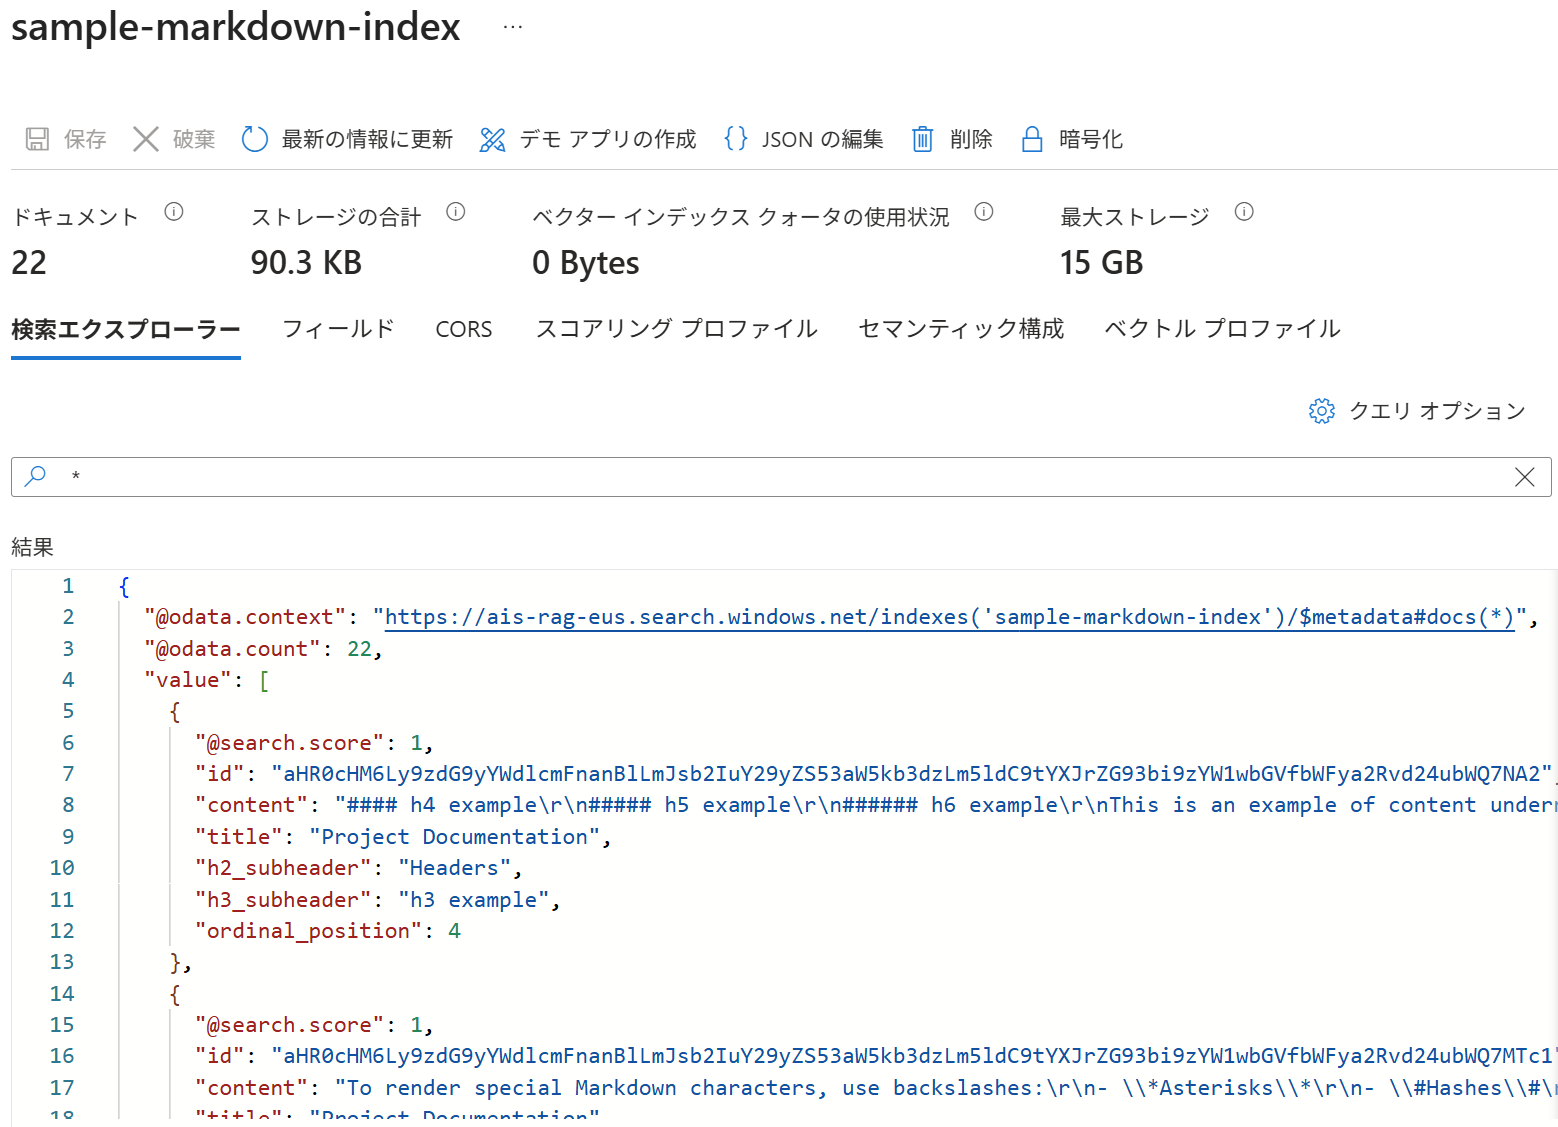Switch to the ベクトル プロファイル tab
Viewport: 1558px width, 1127px height.
[1222, 330]
